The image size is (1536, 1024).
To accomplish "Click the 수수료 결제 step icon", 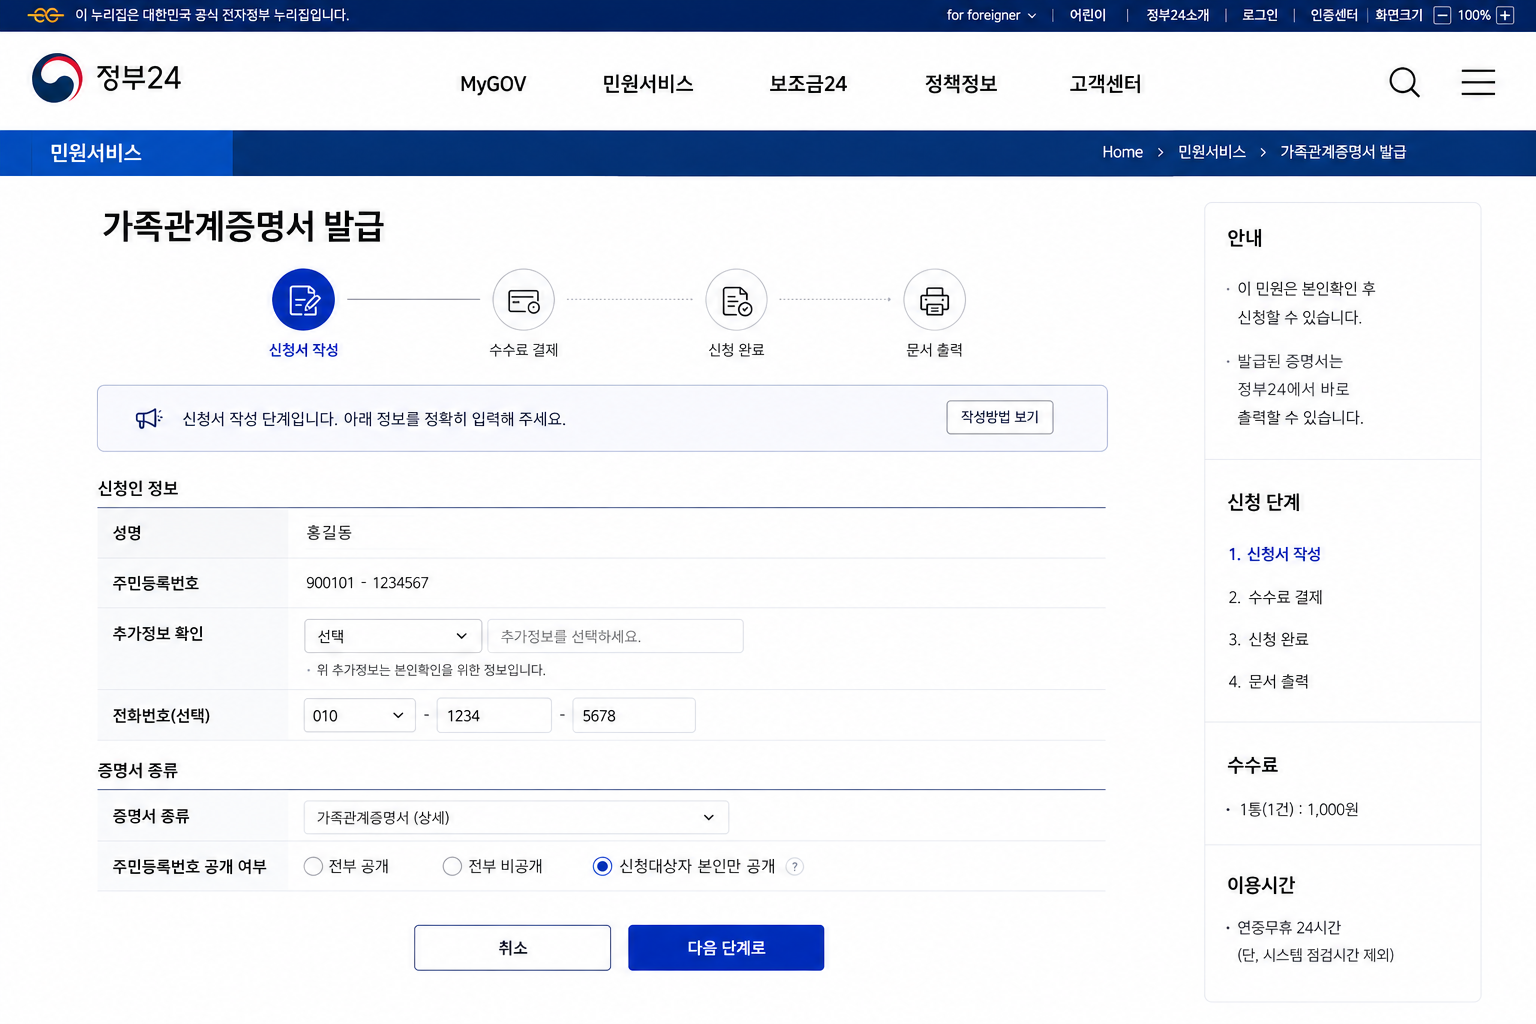I will [523, 299].
